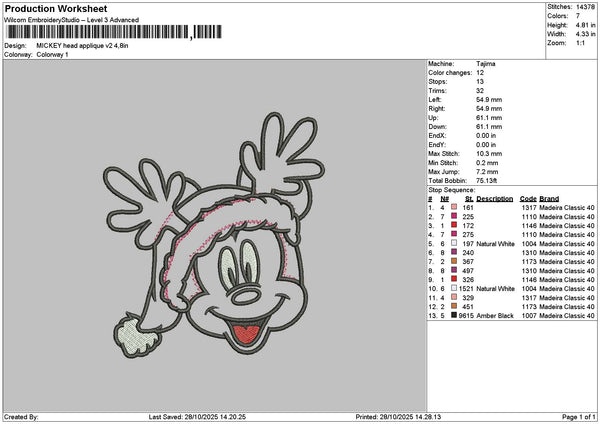The image size is (600, 424).
Task: Click the 'EndX:' label
Action: pyautogui.click(x=437, y=136)
